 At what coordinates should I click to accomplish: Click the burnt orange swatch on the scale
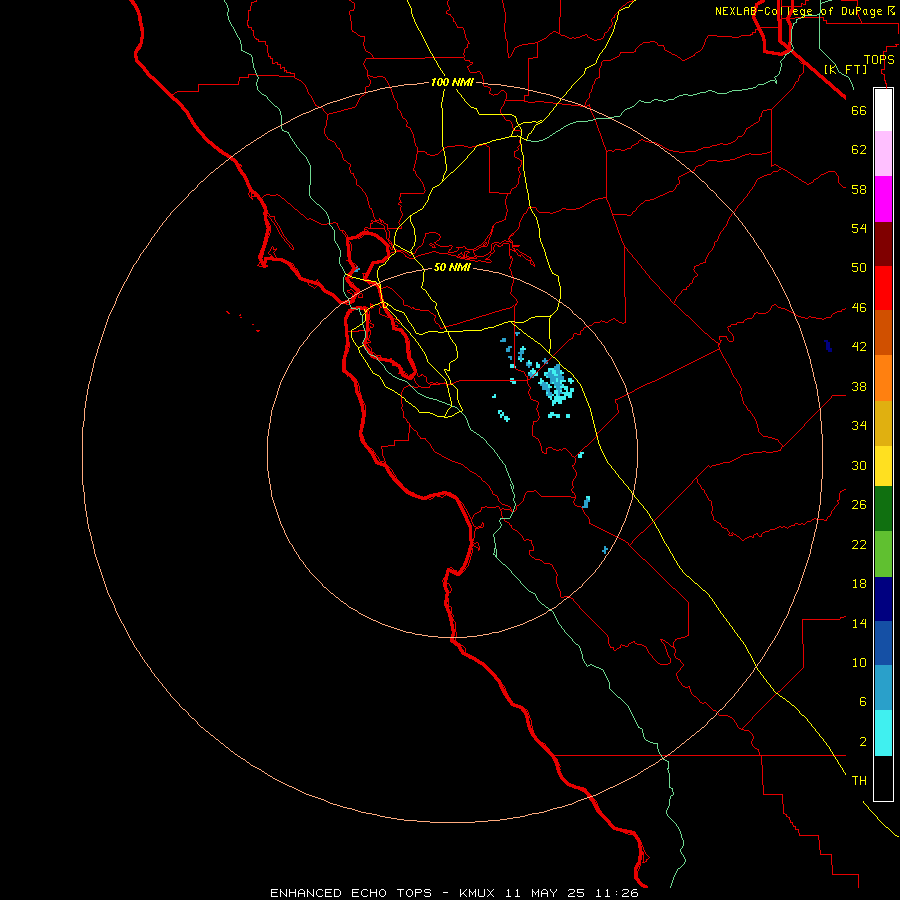click(883, 333)
